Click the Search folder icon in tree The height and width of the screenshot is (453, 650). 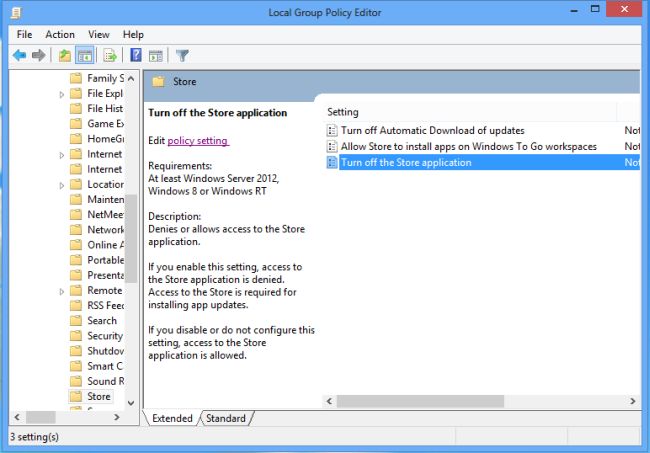(x=76, y=320)
